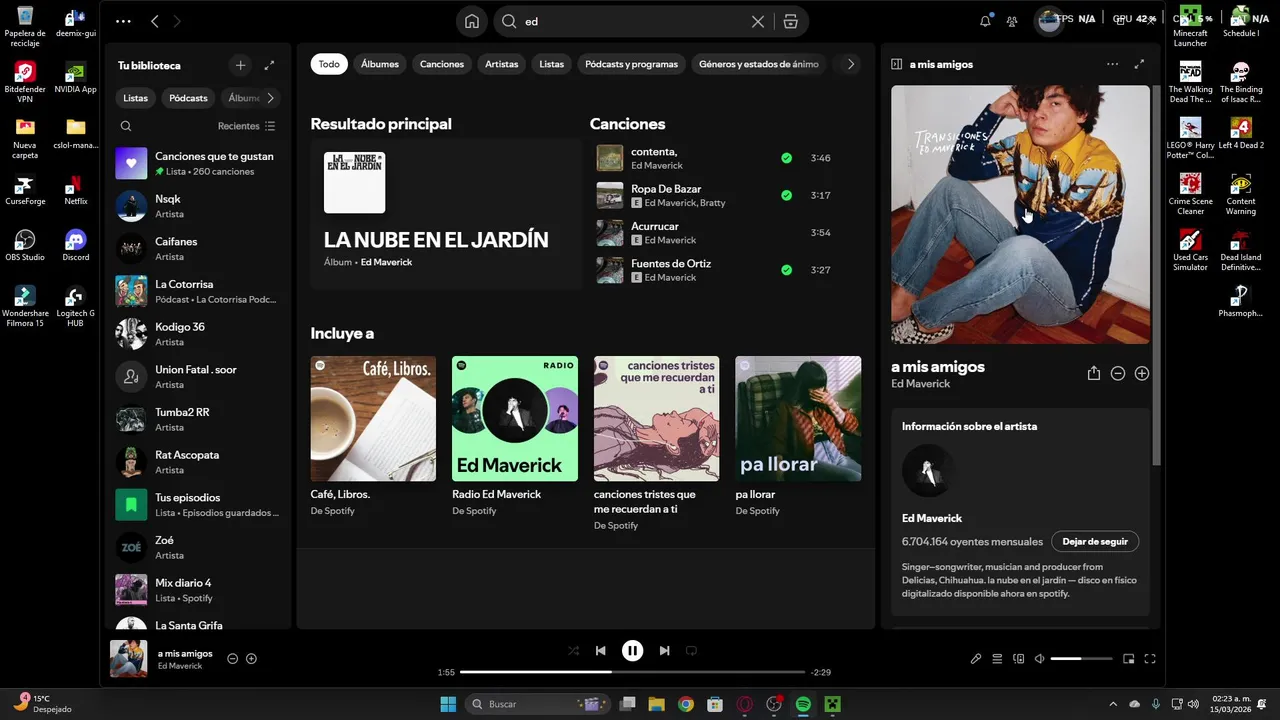The height and width of the screenshot is (720, 1280).
Task: Open Radio Ed Maverick card
Action: tap(514, 436)
